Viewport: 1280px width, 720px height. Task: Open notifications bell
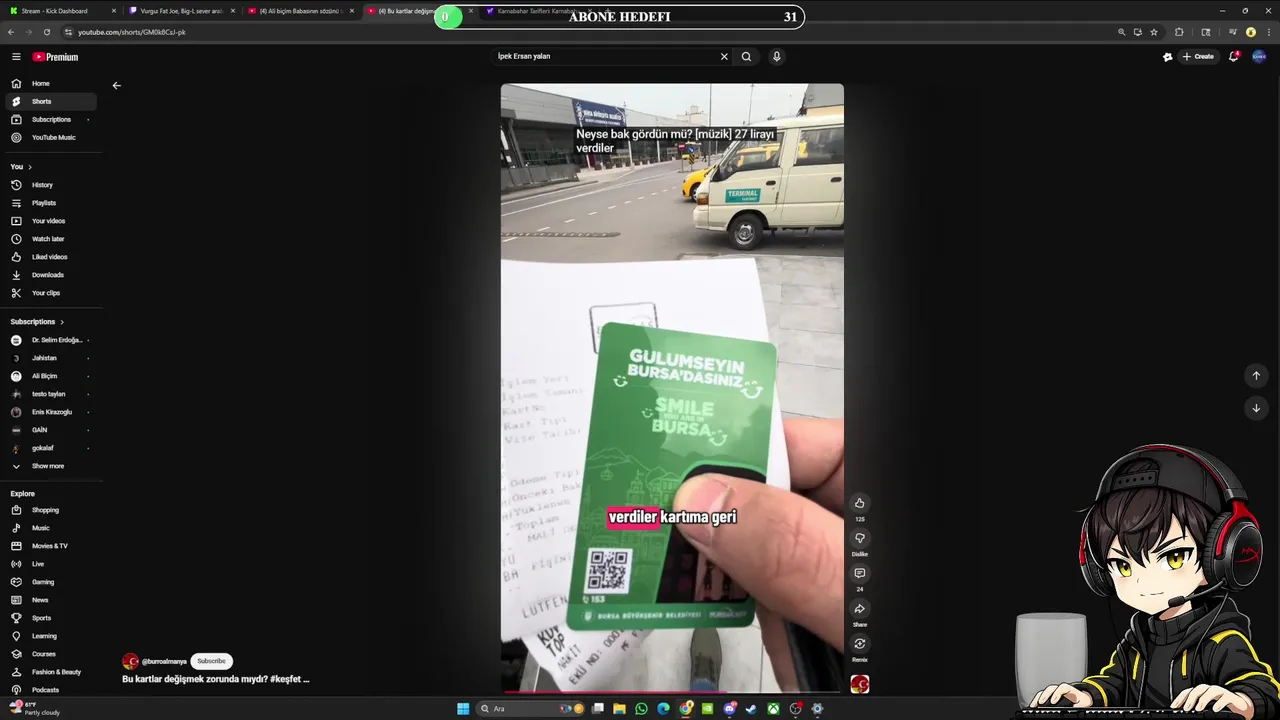[x=1234, y=57]
